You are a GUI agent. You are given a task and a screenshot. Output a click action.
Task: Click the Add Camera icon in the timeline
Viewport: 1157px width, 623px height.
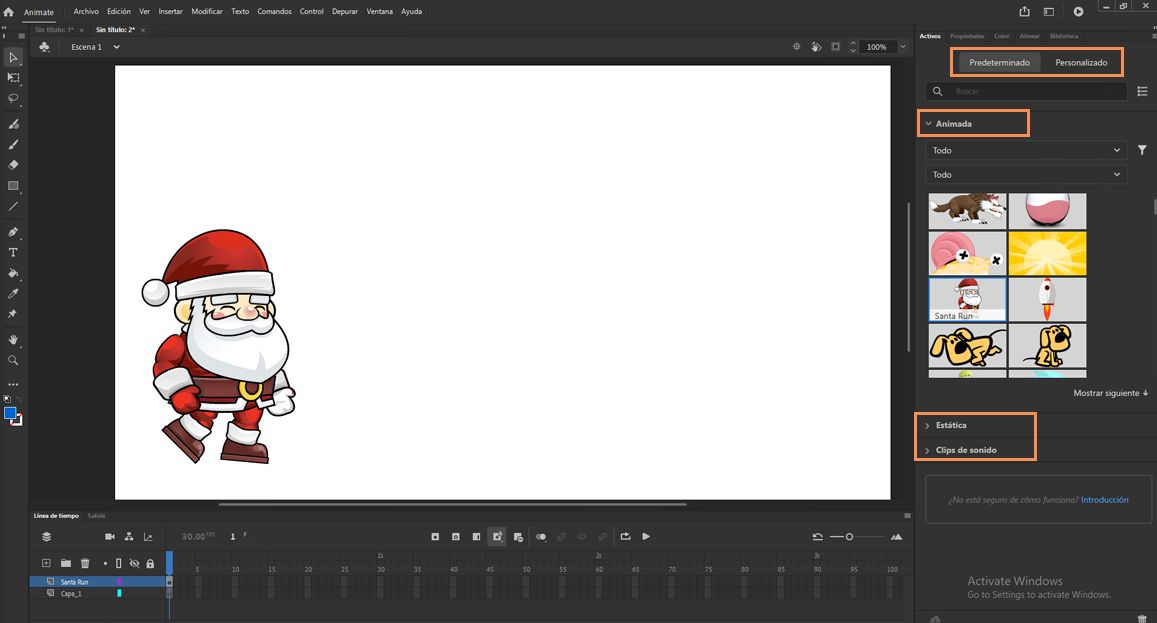(110, 537)
